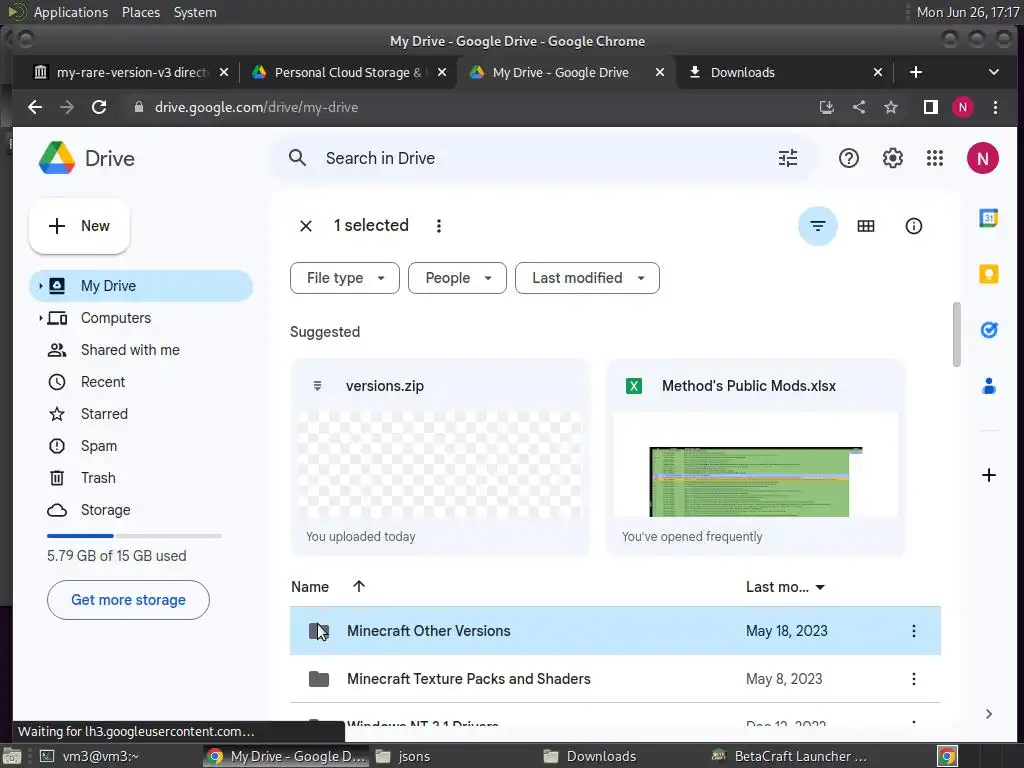
Task: Open Google Calendar side panel icon
Action: pyautogui.click(x=988, y=218)
